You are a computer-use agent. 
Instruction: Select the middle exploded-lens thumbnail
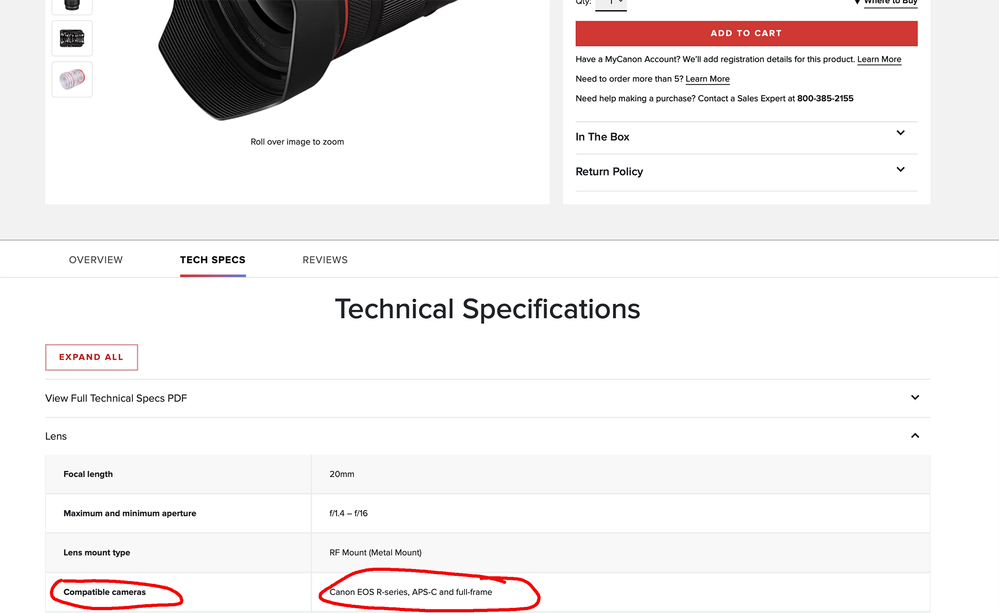(71, 38)
